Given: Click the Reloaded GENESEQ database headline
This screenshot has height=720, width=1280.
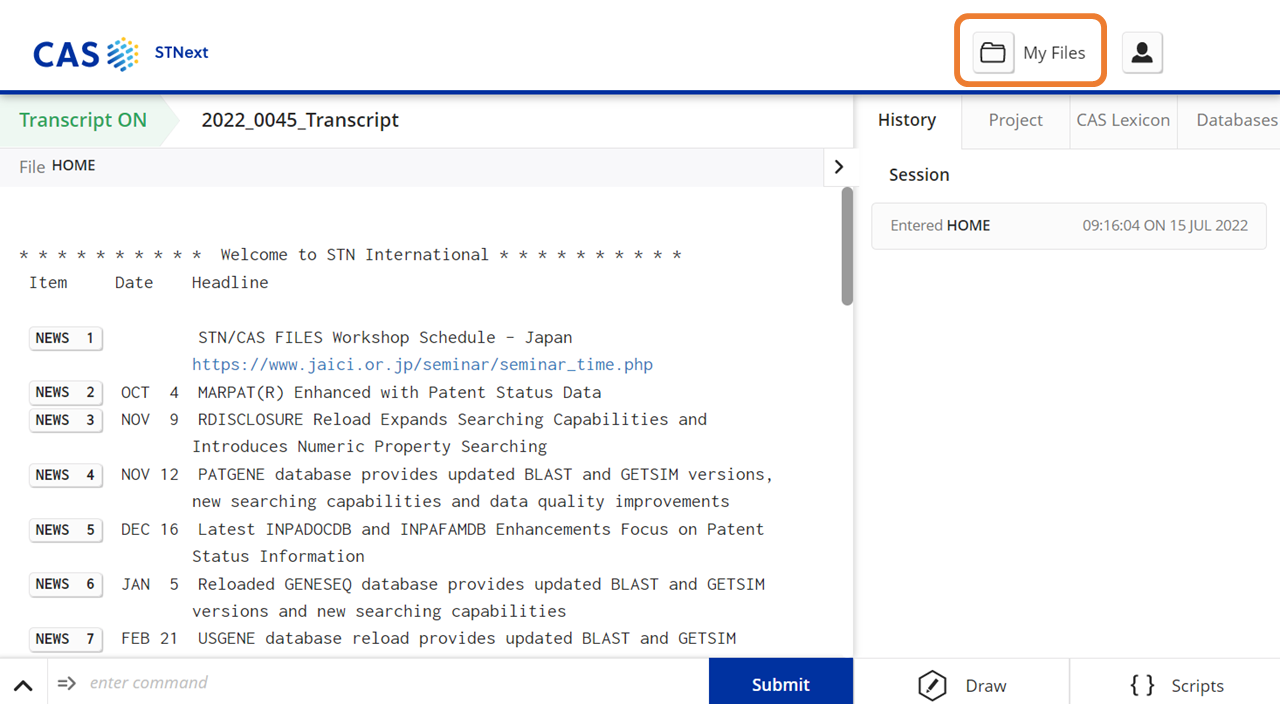Looking at the screenshot, I should tap(478, 597).
